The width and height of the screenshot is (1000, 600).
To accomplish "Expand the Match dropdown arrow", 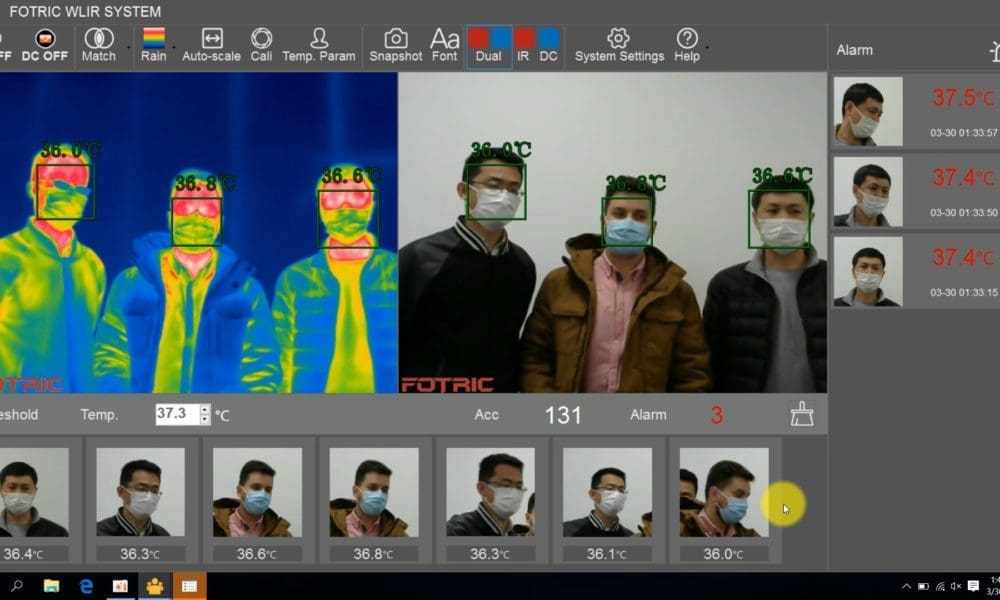I will tap(127, 46).
